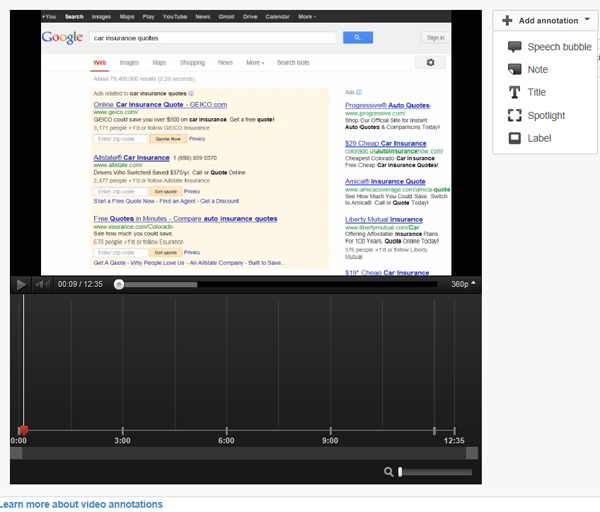Viewport: 600px width, 512px height.
Task: Open the Images tab in search results
Action: [x=129, y=62]
